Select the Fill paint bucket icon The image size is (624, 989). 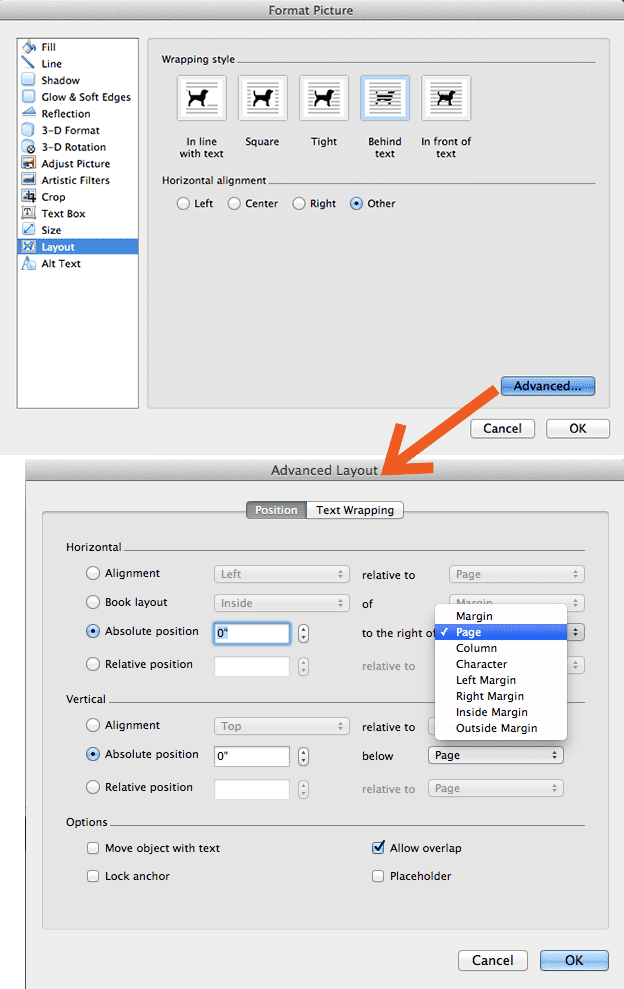click(28, 47)
